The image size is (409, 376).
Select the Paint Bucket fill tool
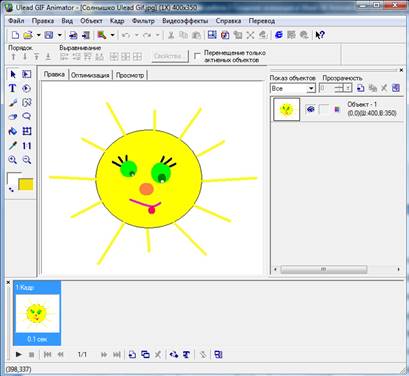point(13,131)
